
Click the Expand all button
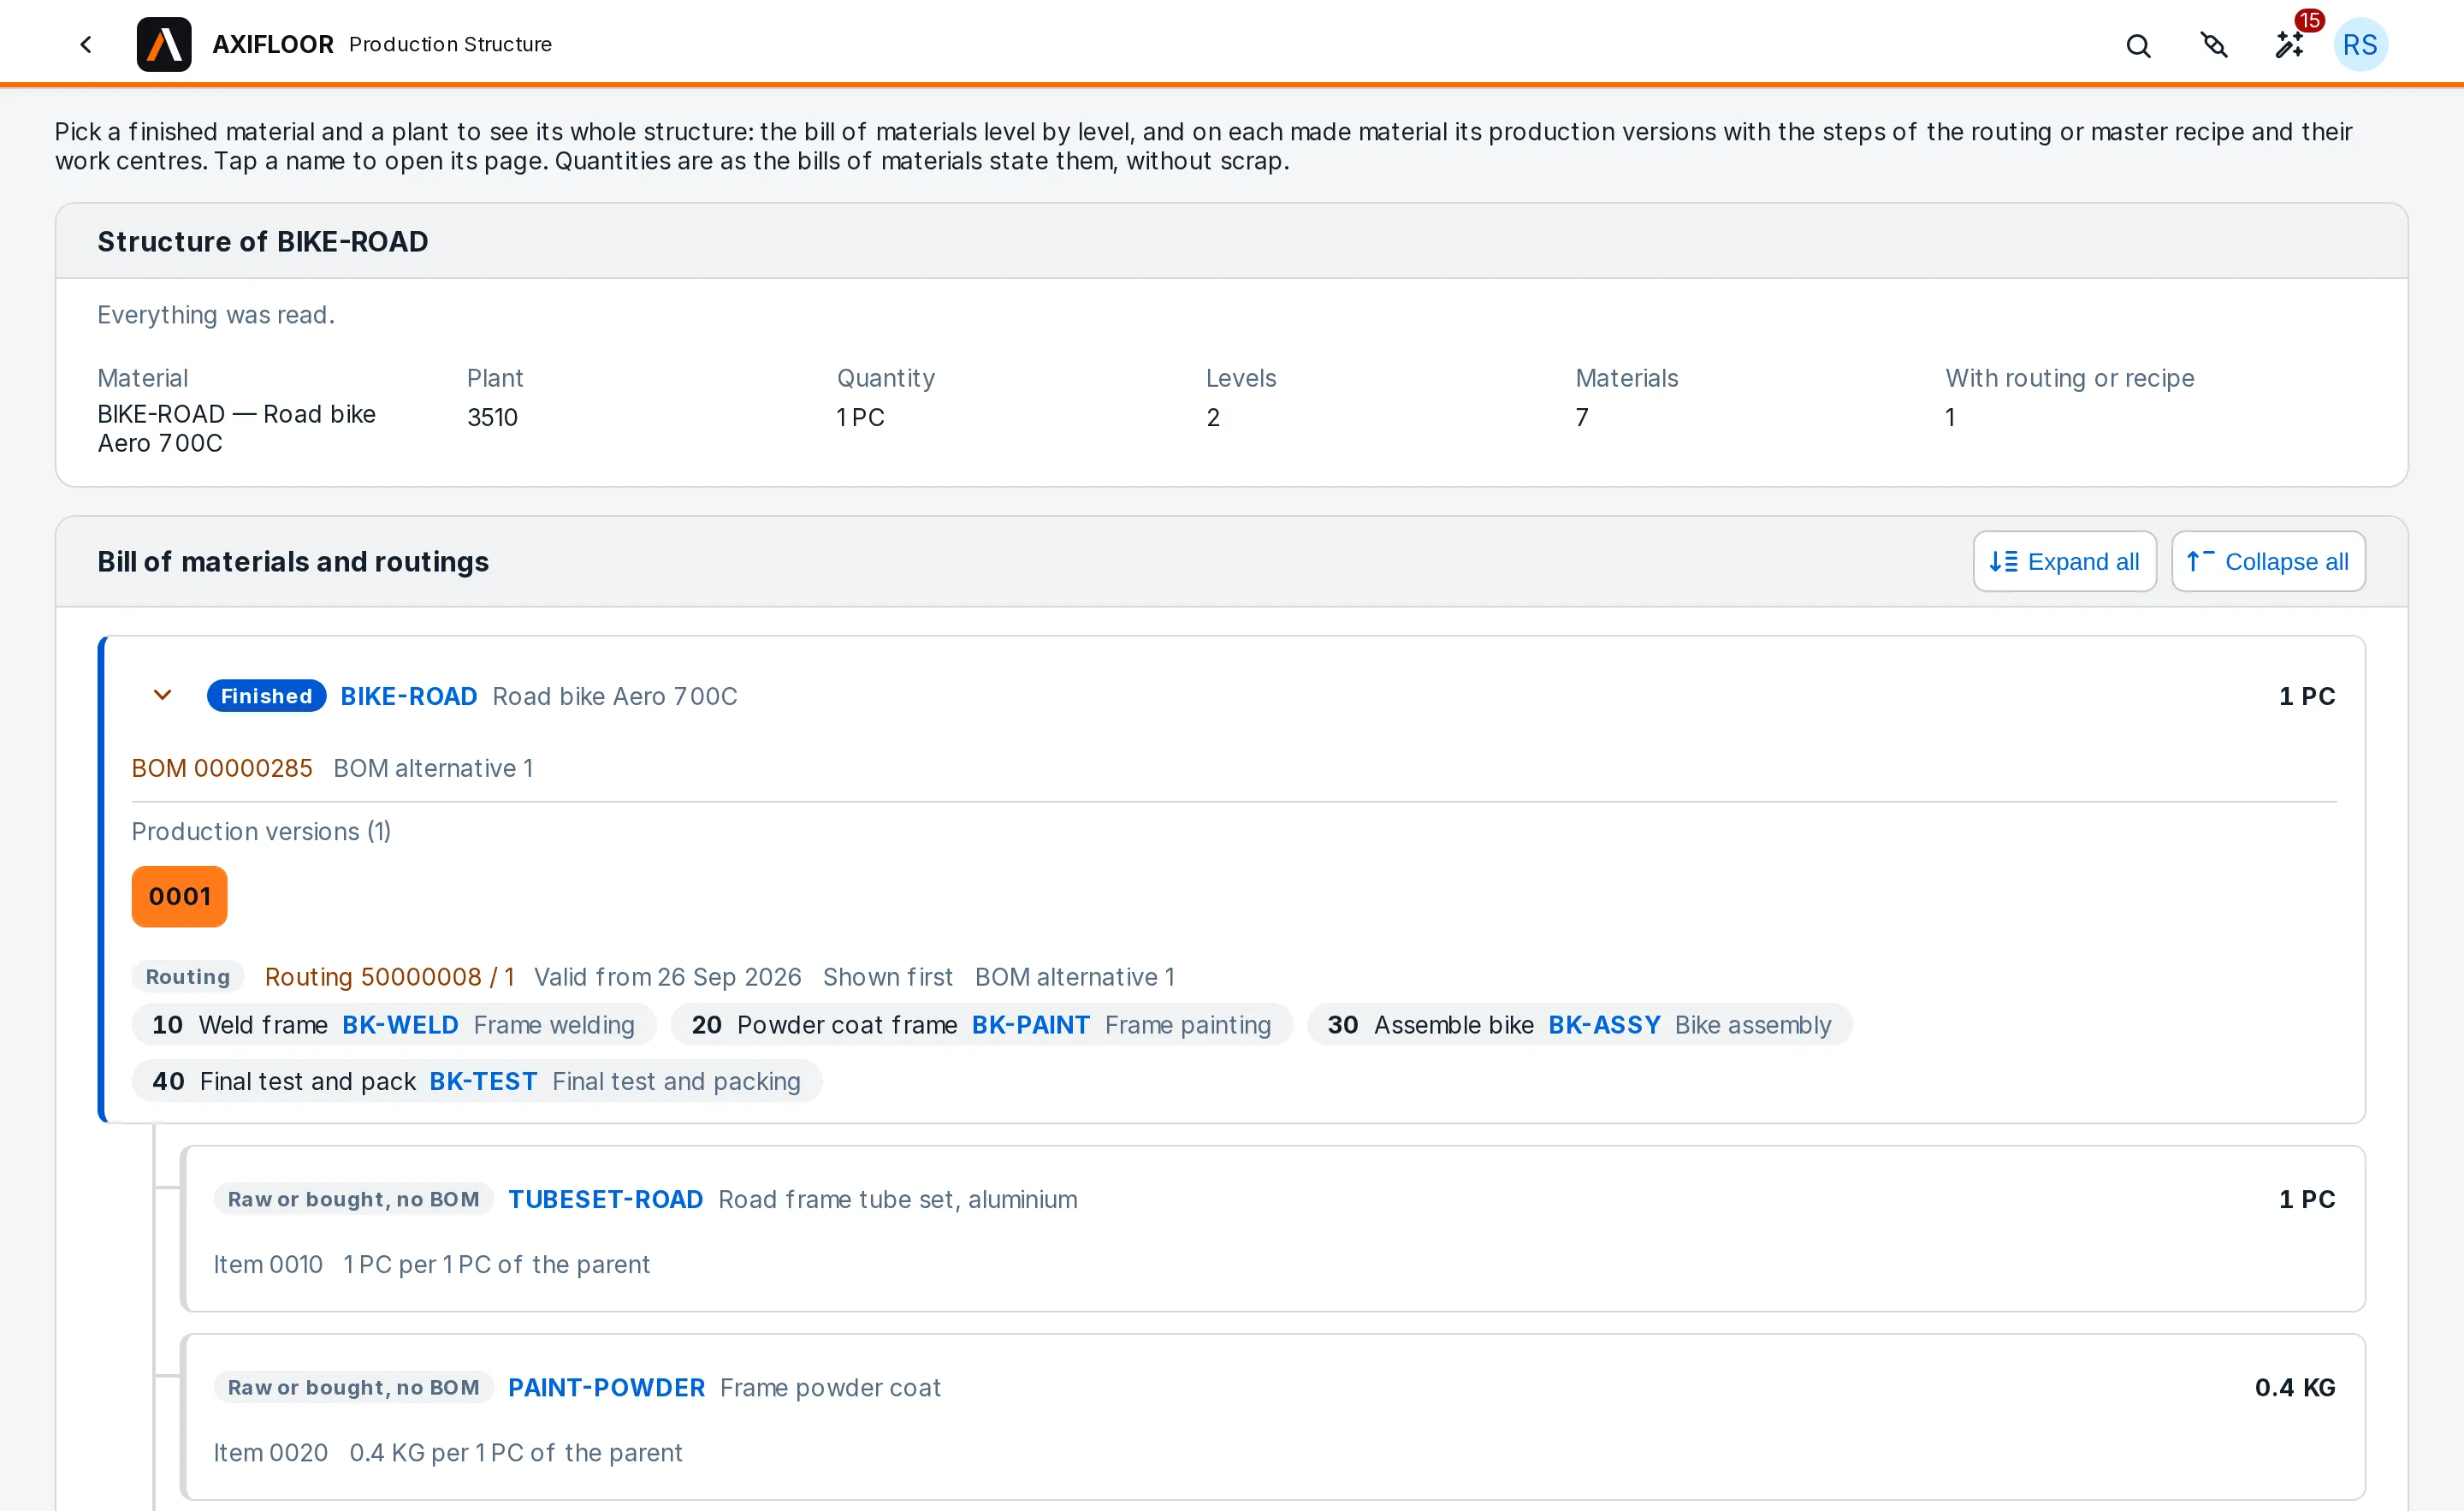click(x=2064, y=562)
